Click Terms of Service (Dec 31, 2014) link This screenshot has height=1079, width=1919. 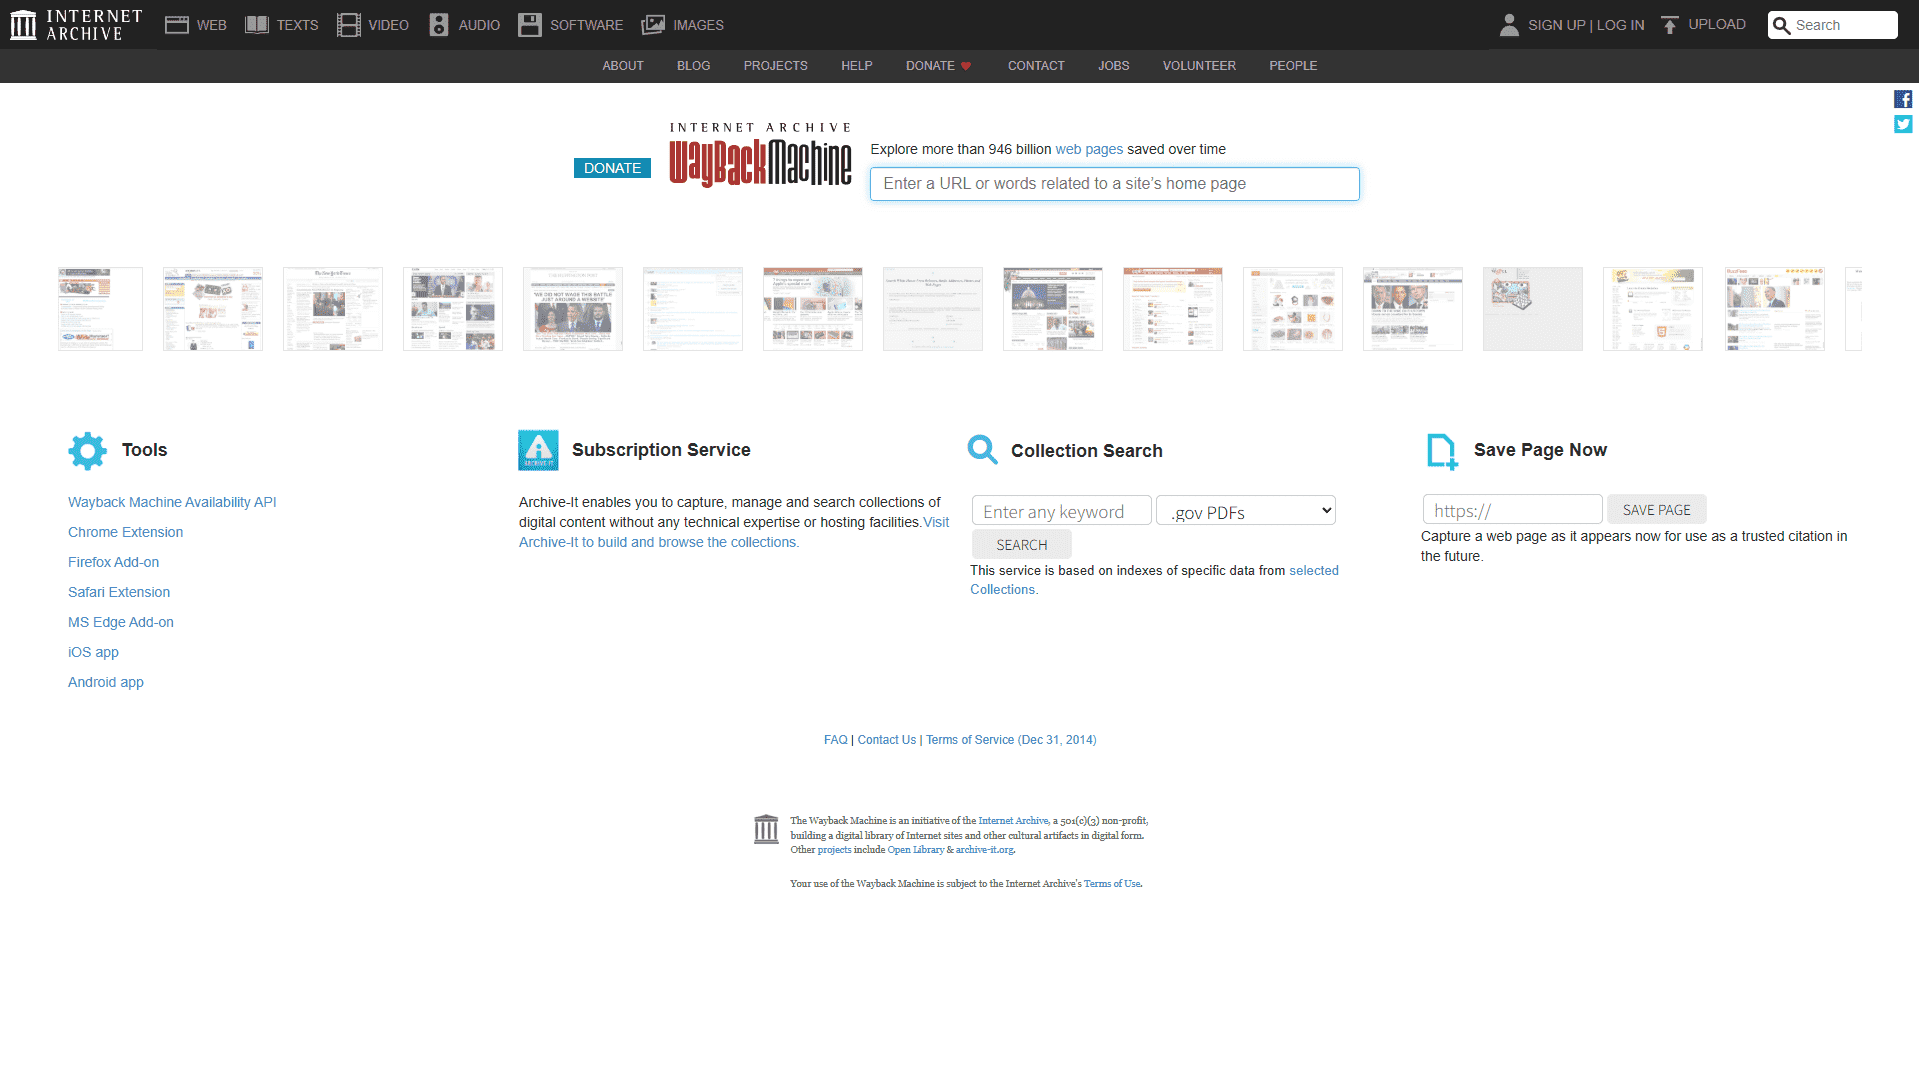click(1011, 740)
